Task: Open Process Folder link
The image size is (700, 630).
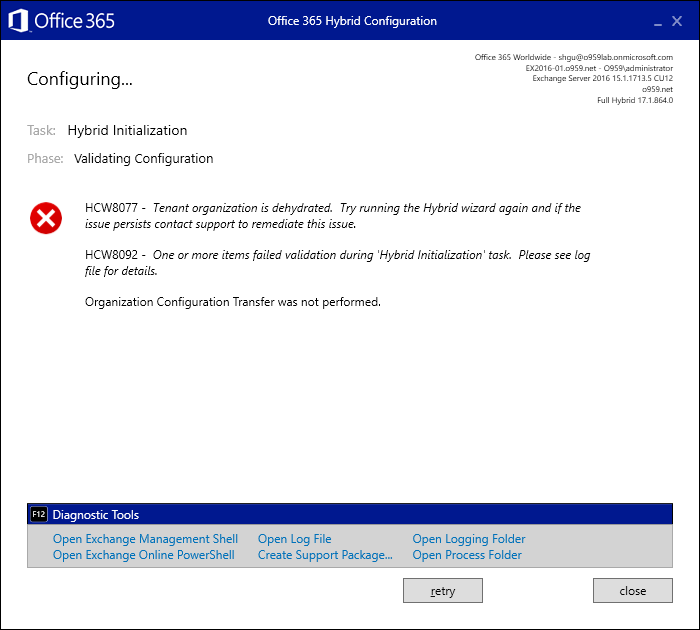Action: pos(467,555)
